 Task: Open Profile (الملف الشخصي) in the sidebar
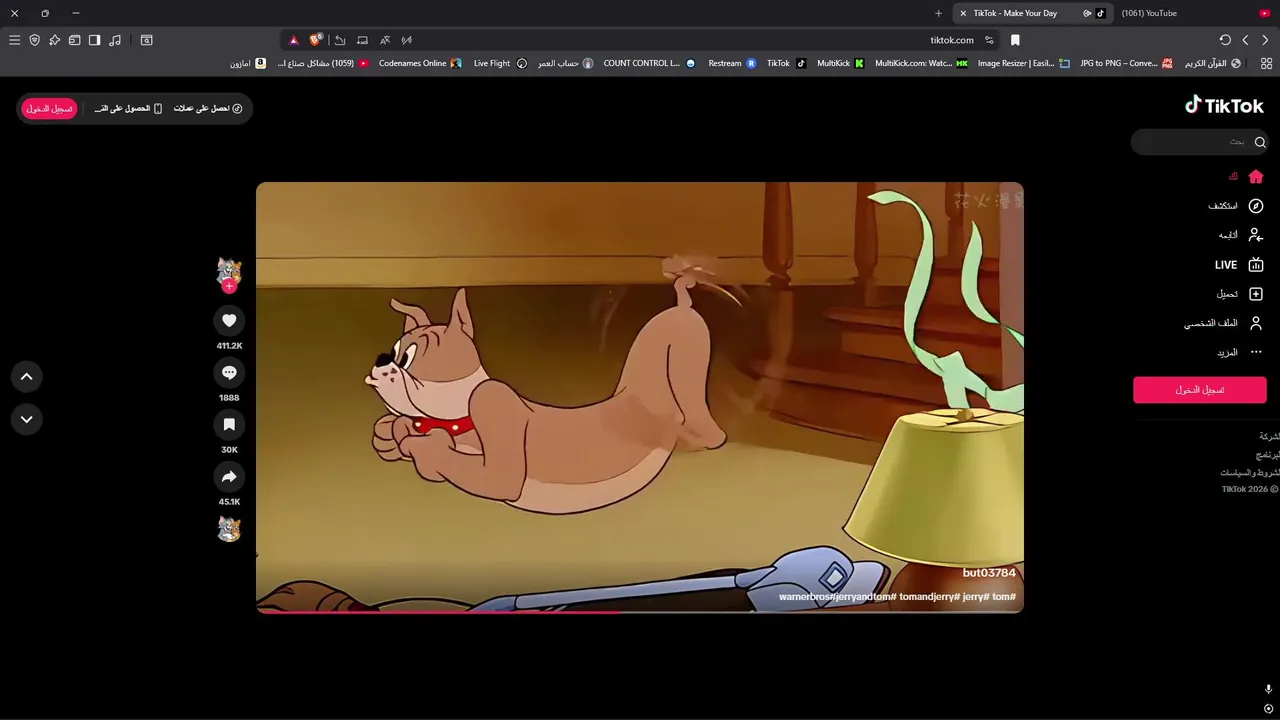[x=1224, y=323]
